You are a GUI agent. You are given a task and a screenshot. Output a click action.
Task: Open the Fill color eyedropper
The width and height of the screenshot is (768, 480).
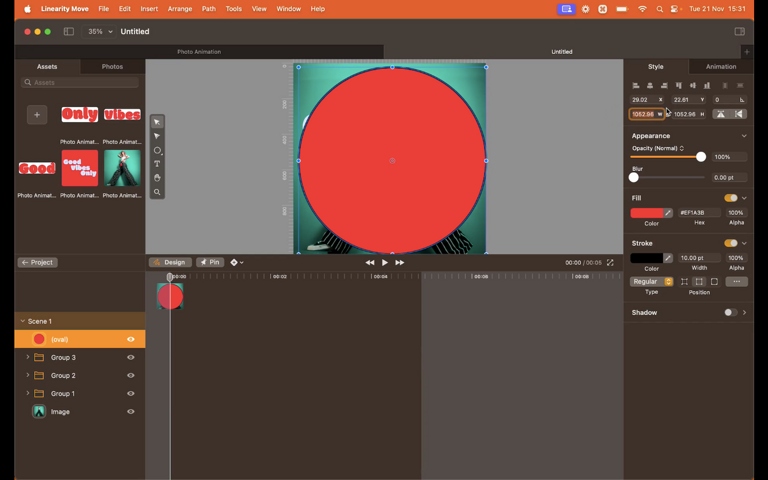[x=668, y=213]
